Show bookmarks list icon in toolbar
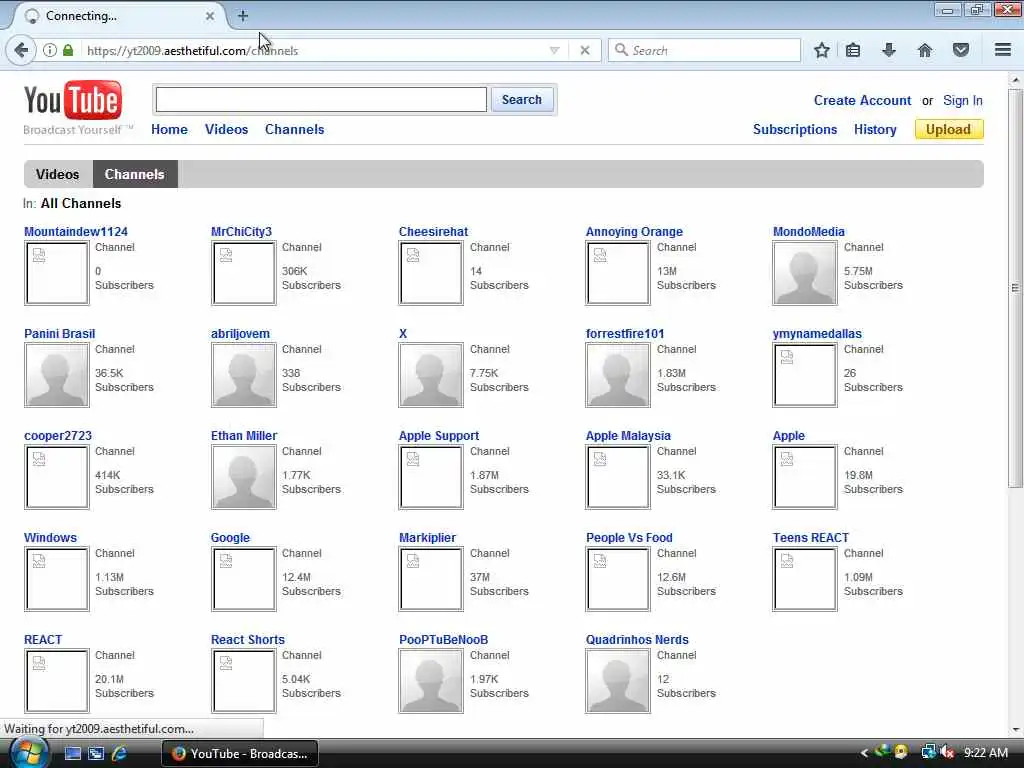The height and width of the screenshot is (768, 1024). [x=853, y=50]
